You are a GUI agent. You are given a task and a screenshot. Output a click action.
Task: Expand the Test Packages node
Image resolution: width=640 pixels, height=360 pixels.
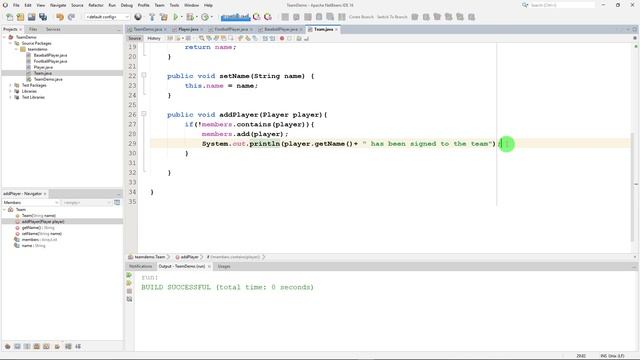(x=10, y=85)
